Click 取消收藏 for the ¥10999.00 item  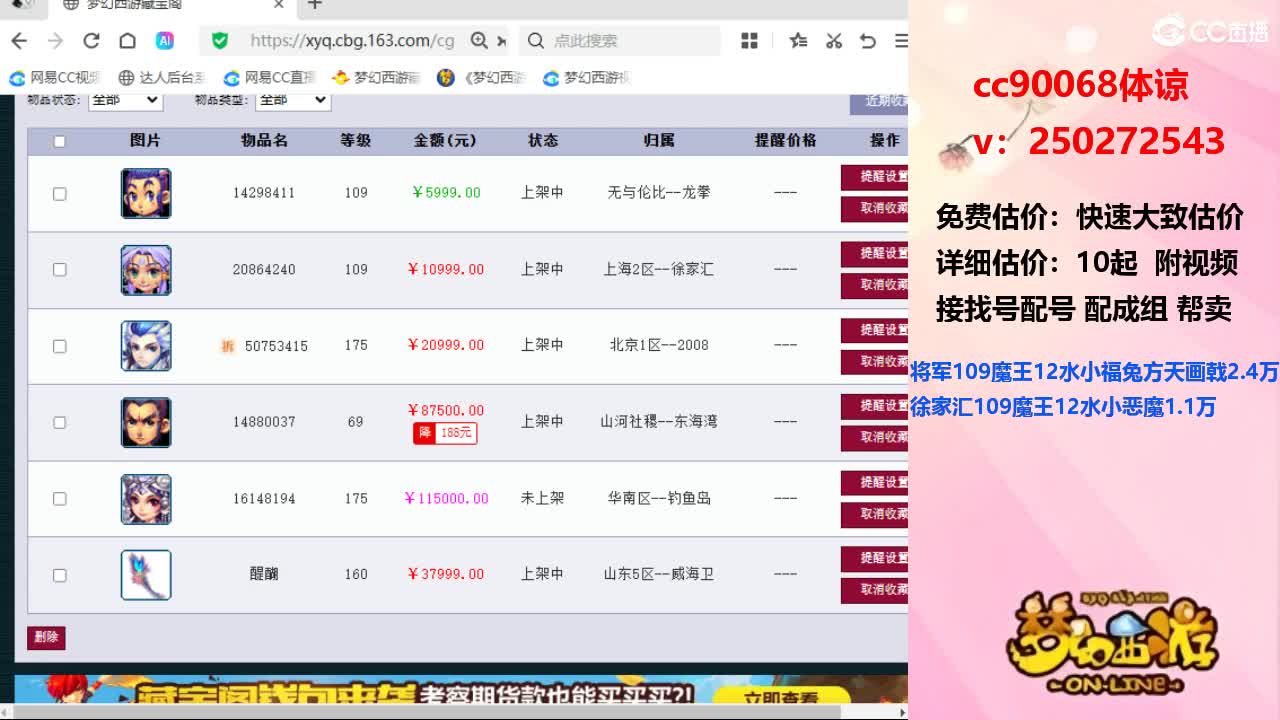click(875, 286)
